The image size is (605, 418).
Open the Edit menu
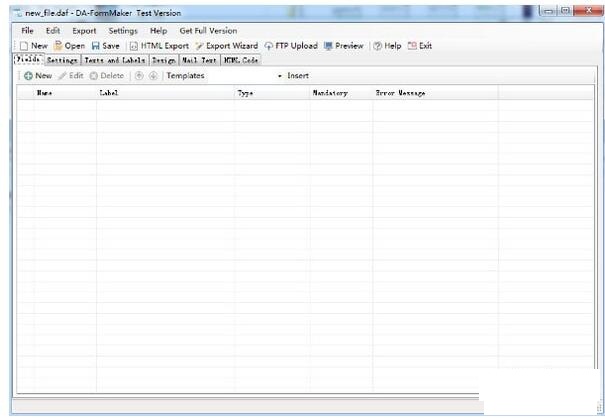click(53, 30)
